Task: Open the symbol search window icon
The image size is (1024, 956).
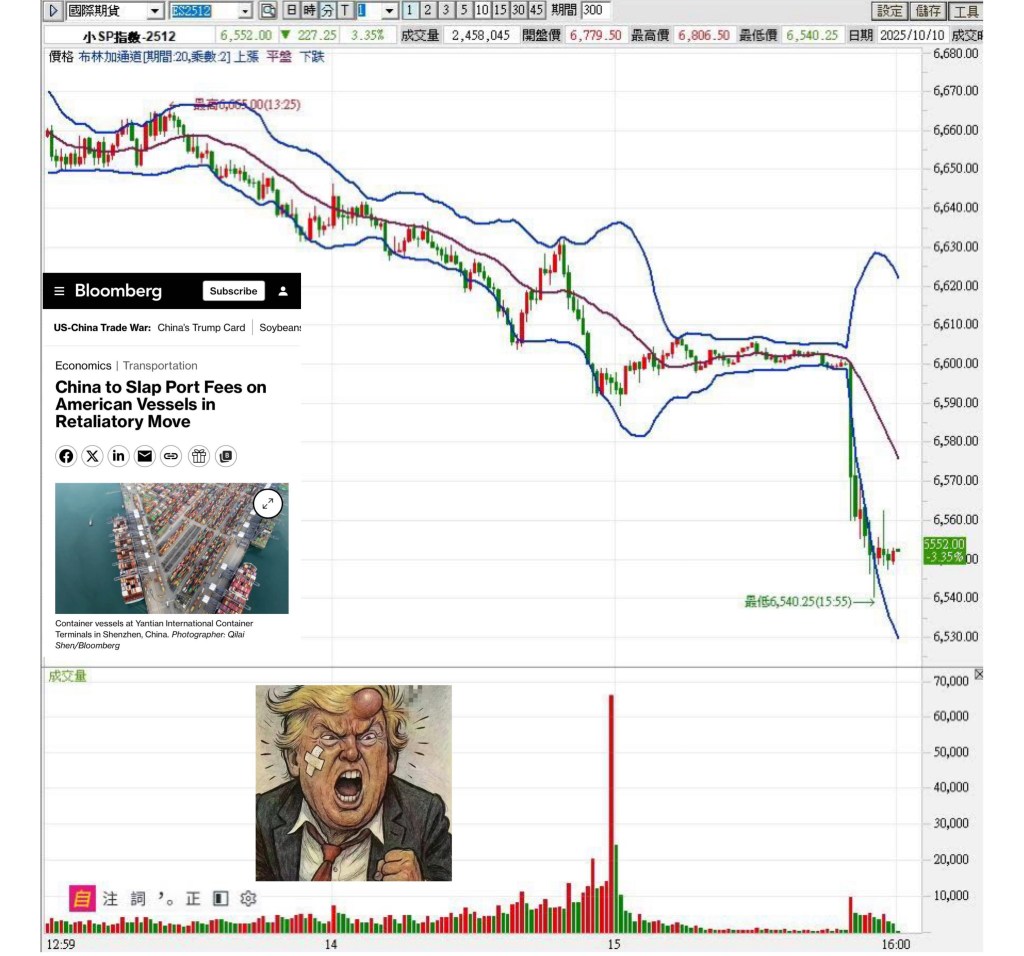Action: coord(268,10)
